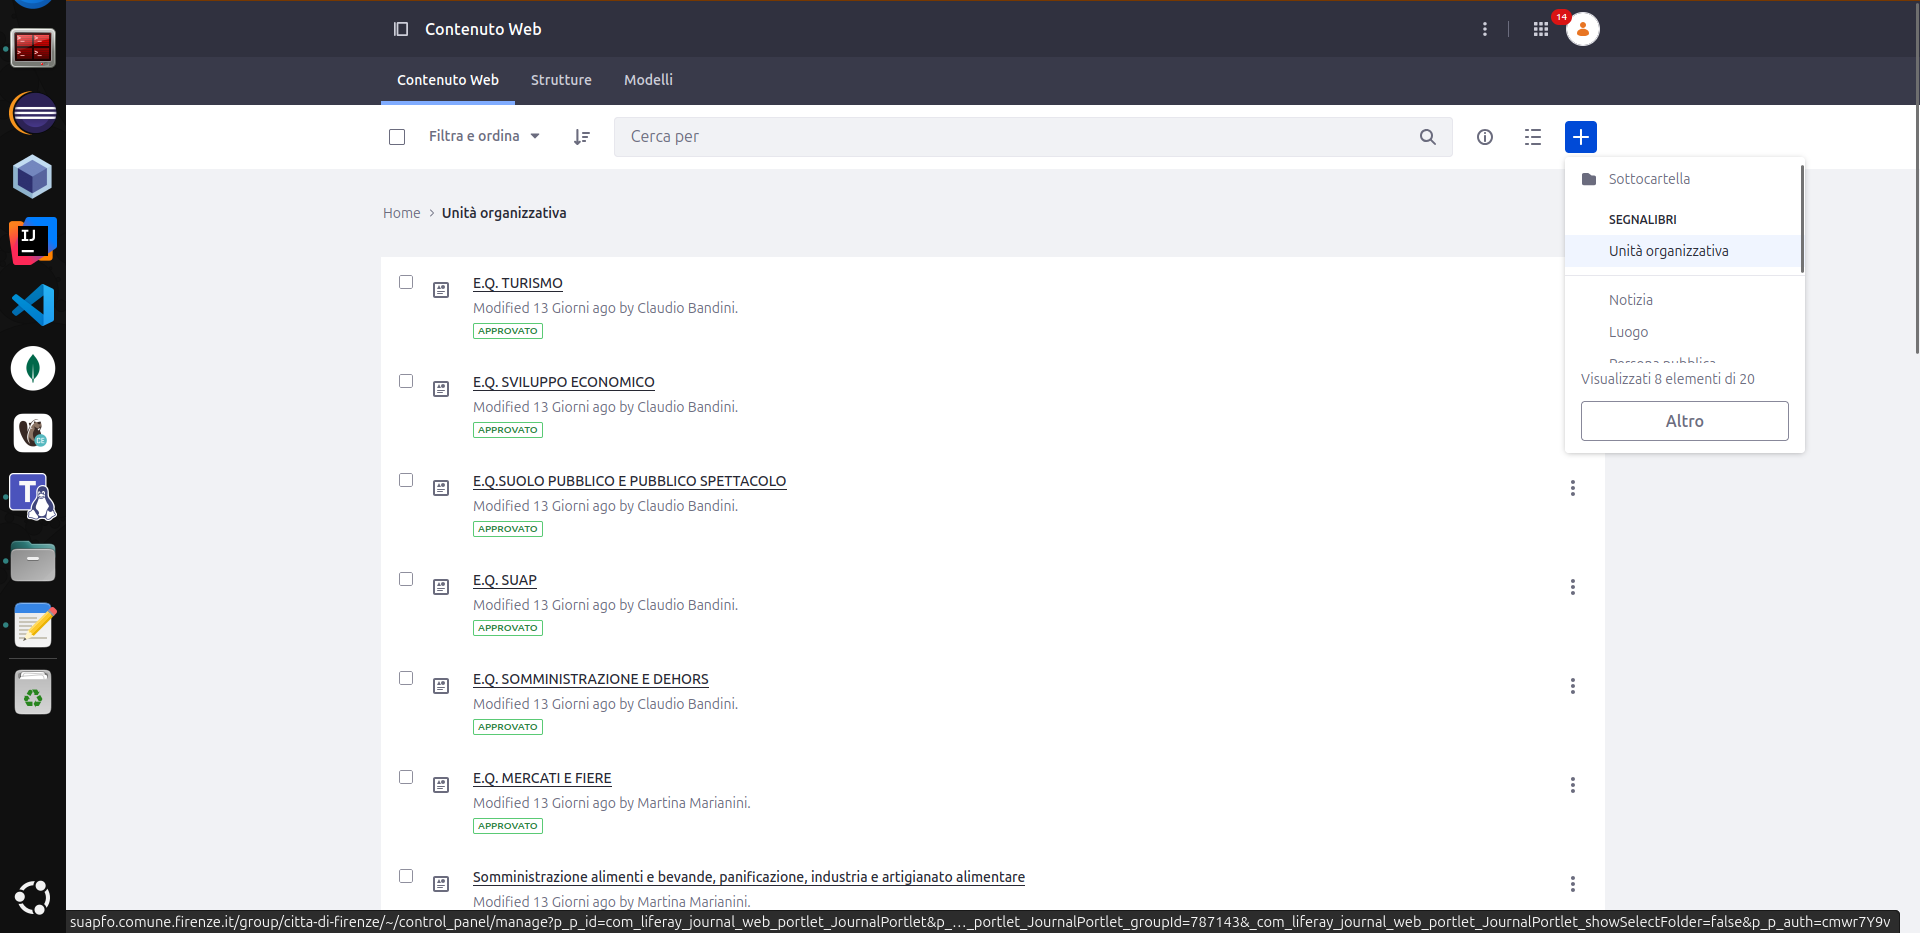The height and width of the screenshot is (933, 1920).
Task: Launch Visual Studio Code from the dock
Action: 33,305
